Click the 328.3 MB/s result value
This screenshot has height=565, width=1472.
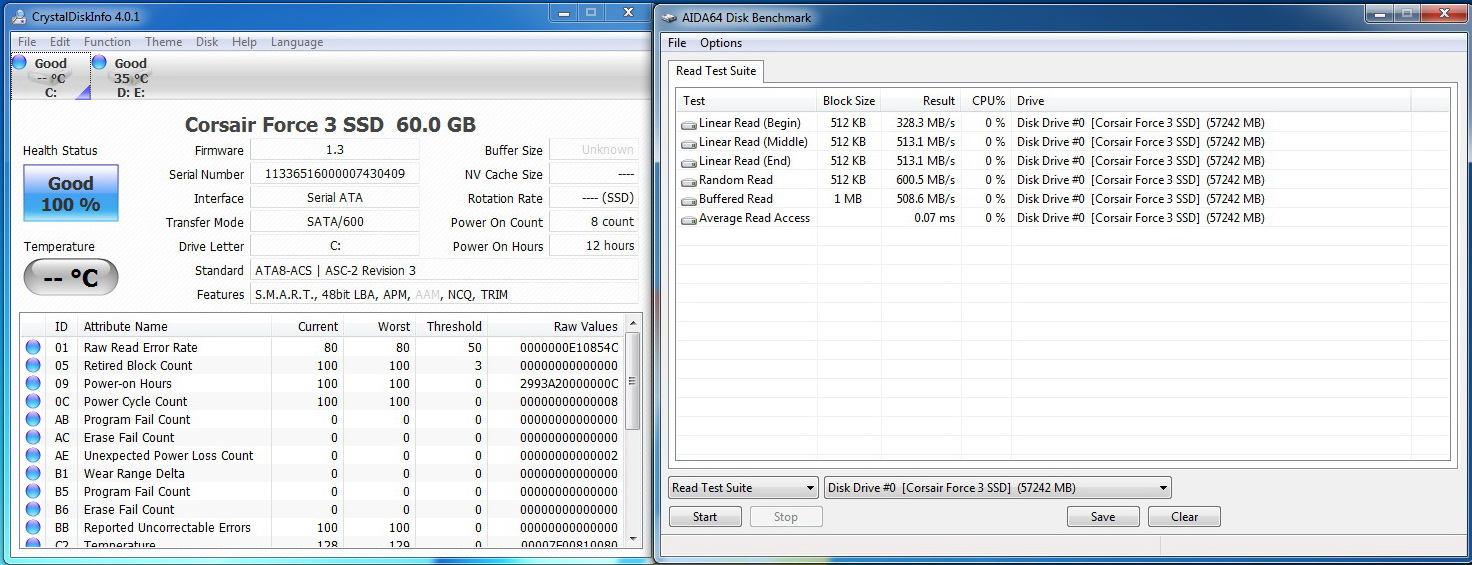click(925, 123)
